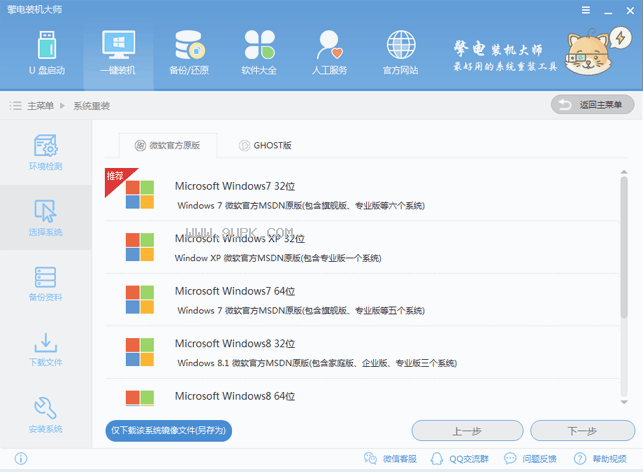Select 备份资料 sidebar step
This screenshot has width=643, height=472.
pyautogui.click(x=46, y=284)
